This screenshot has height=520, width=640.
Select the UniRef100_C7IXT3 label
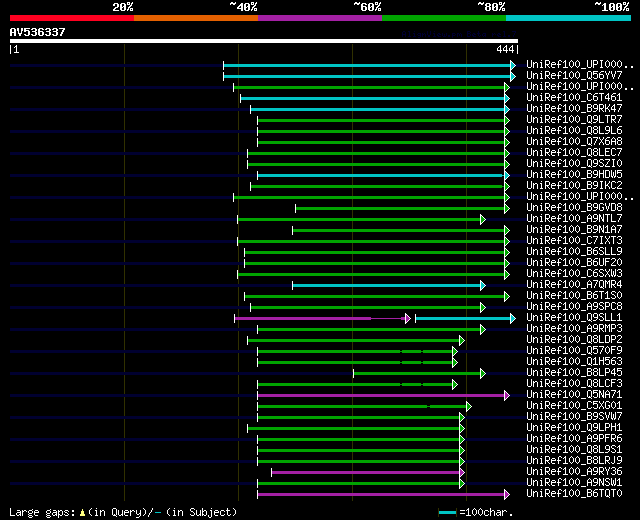574,241
